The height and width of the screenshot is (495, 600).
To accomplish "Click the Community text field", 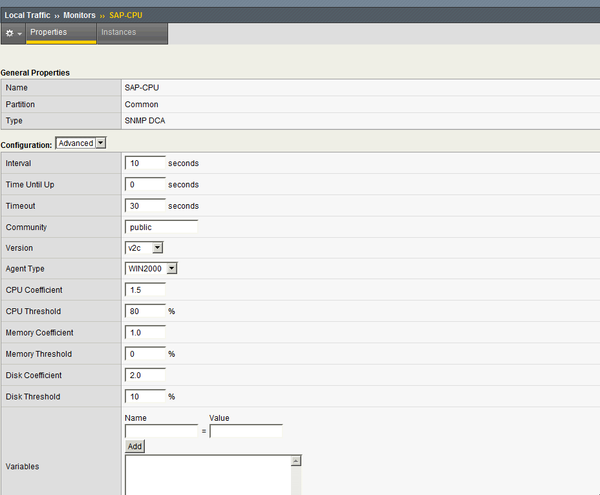I will pyautogui.click(x=161, y=227).
